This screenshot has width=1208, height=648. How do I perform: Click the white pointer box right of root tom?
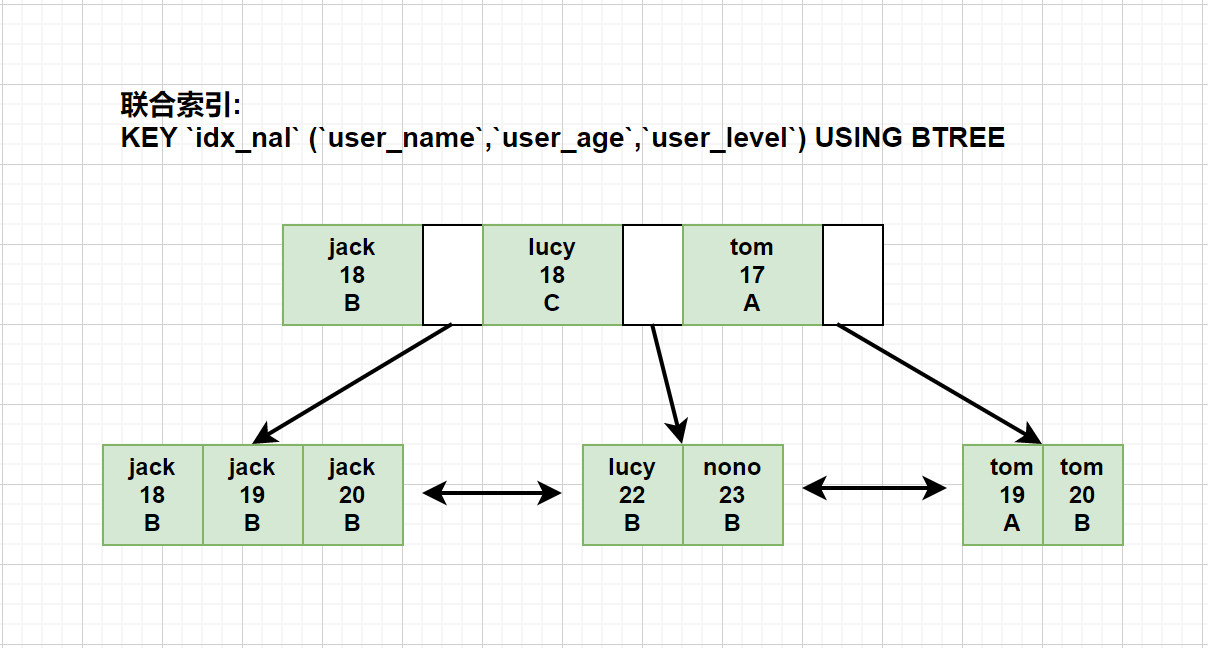tap(853, 275)
